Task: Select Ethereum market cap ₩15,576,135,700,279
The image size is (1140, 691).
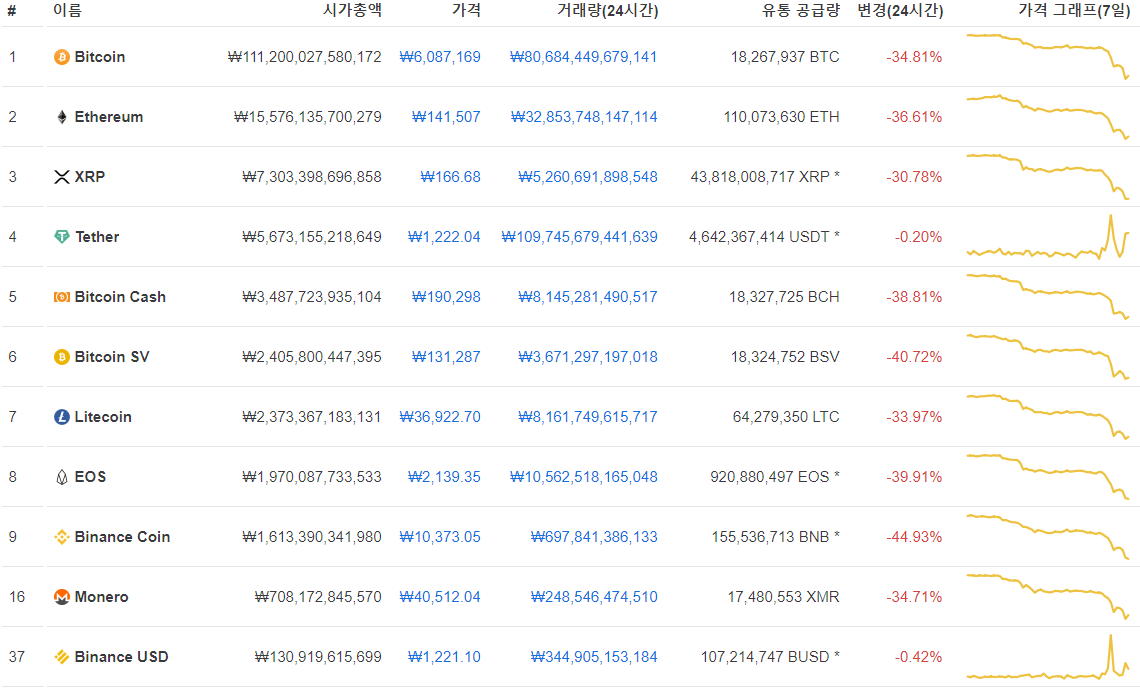Action: coord(308,117)
